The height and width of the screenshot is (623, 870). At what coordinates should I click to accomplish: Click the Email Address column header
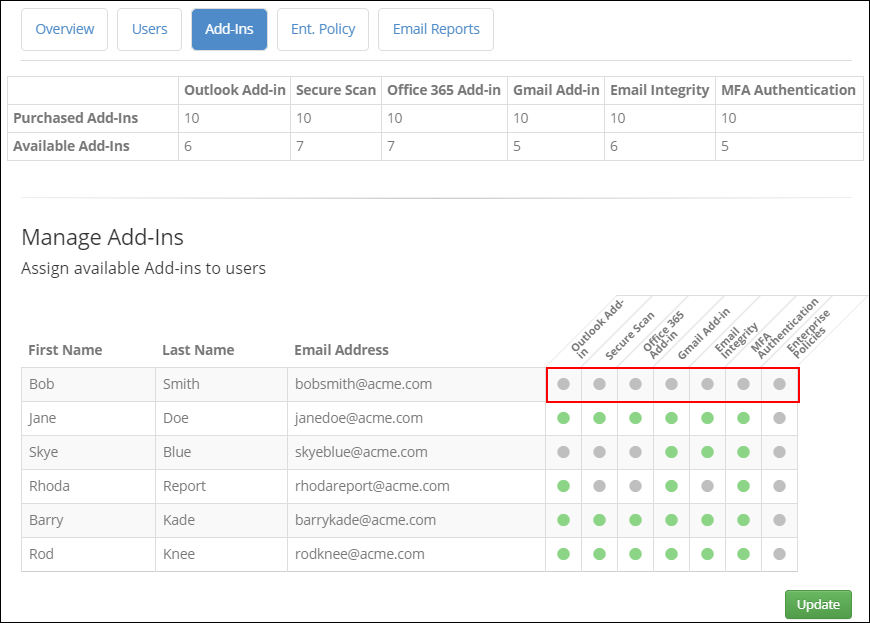[341, 350]
